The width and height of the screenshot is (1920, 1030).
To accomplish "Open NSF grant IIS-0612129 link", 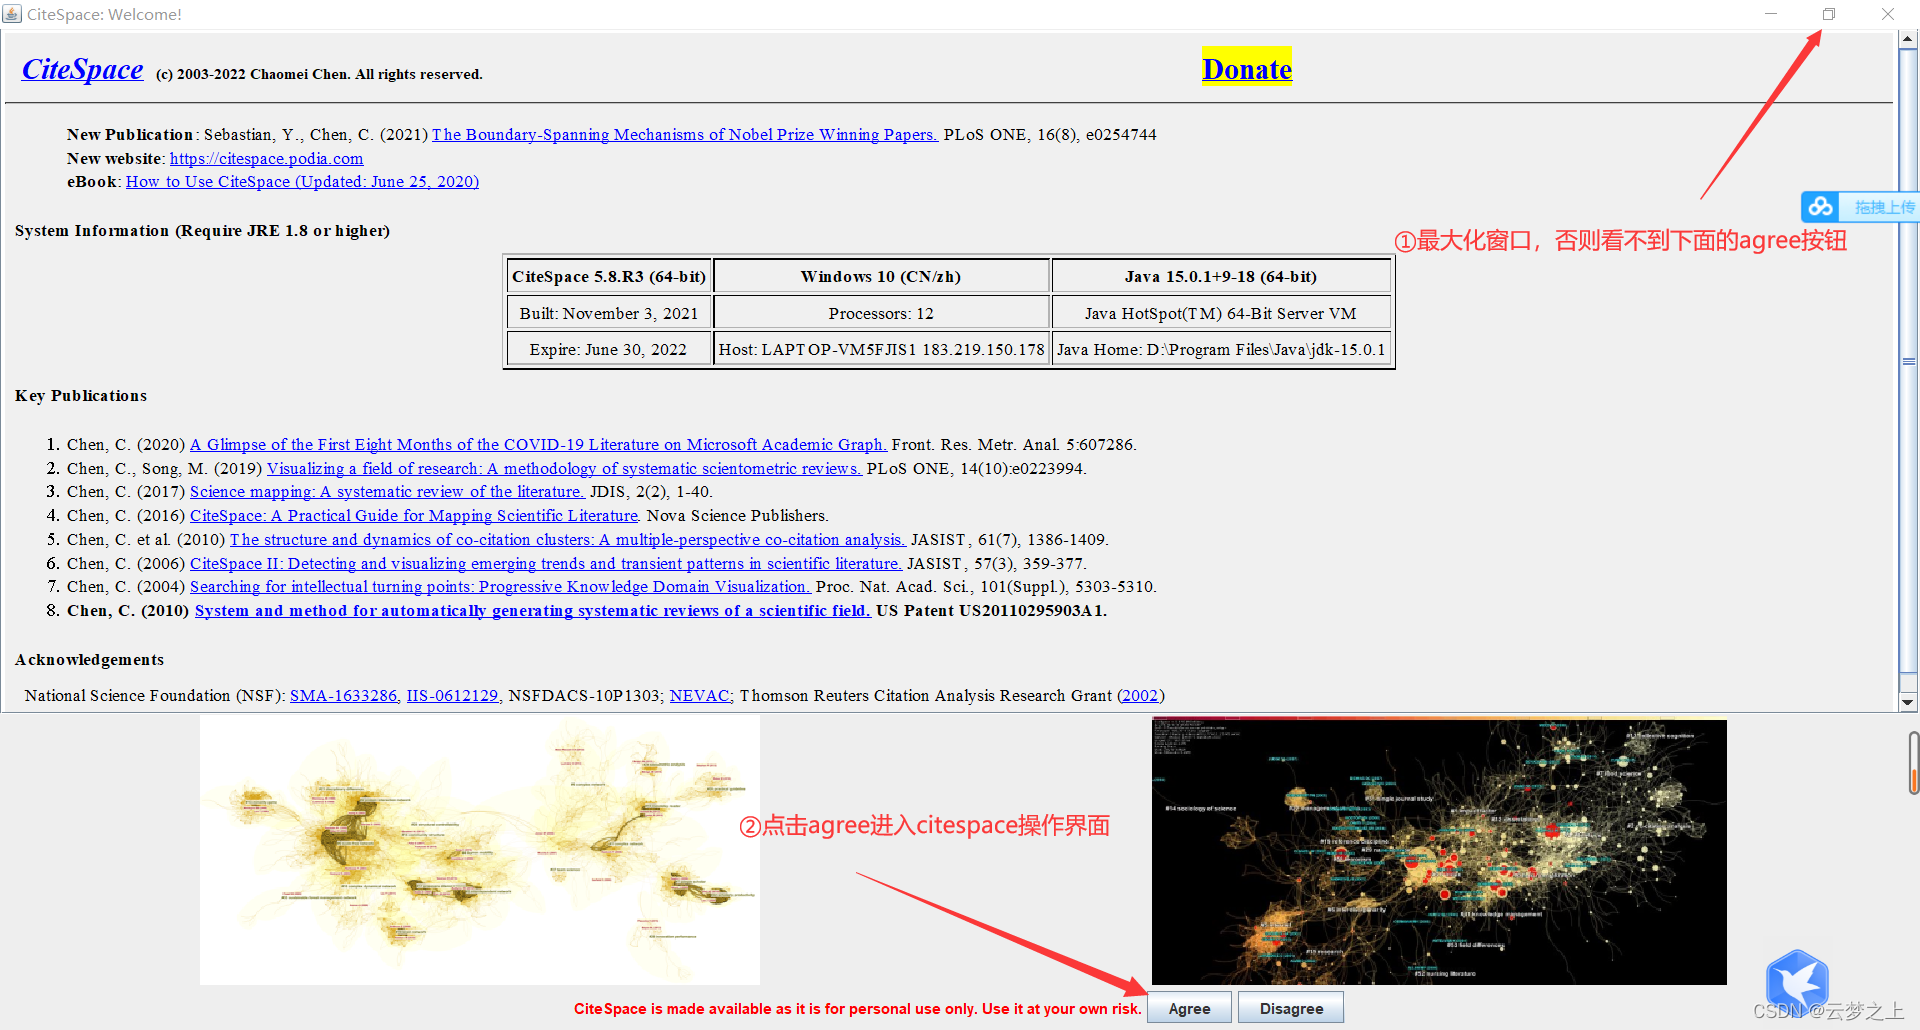I will [x=453, y=695].
